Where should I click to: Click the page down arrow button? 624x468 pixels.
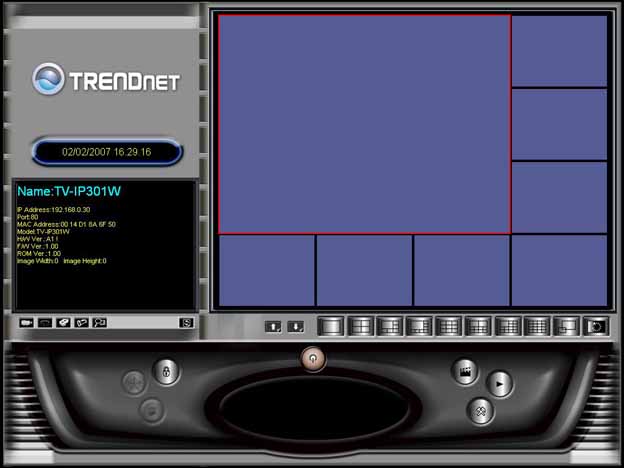point(295,326)
